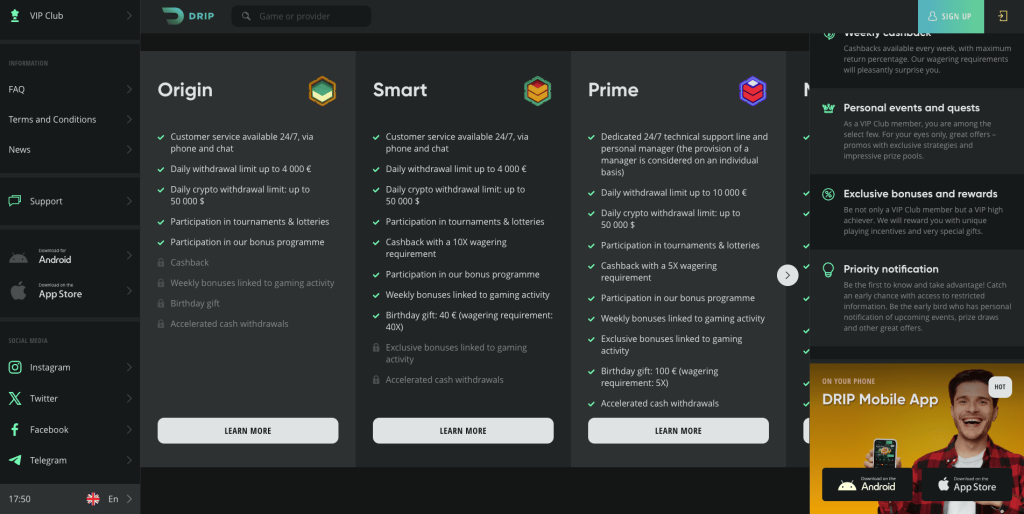The width and height of the screenshot is (1024, 514).
Task: Click the login door icon
Action: 1003,16
